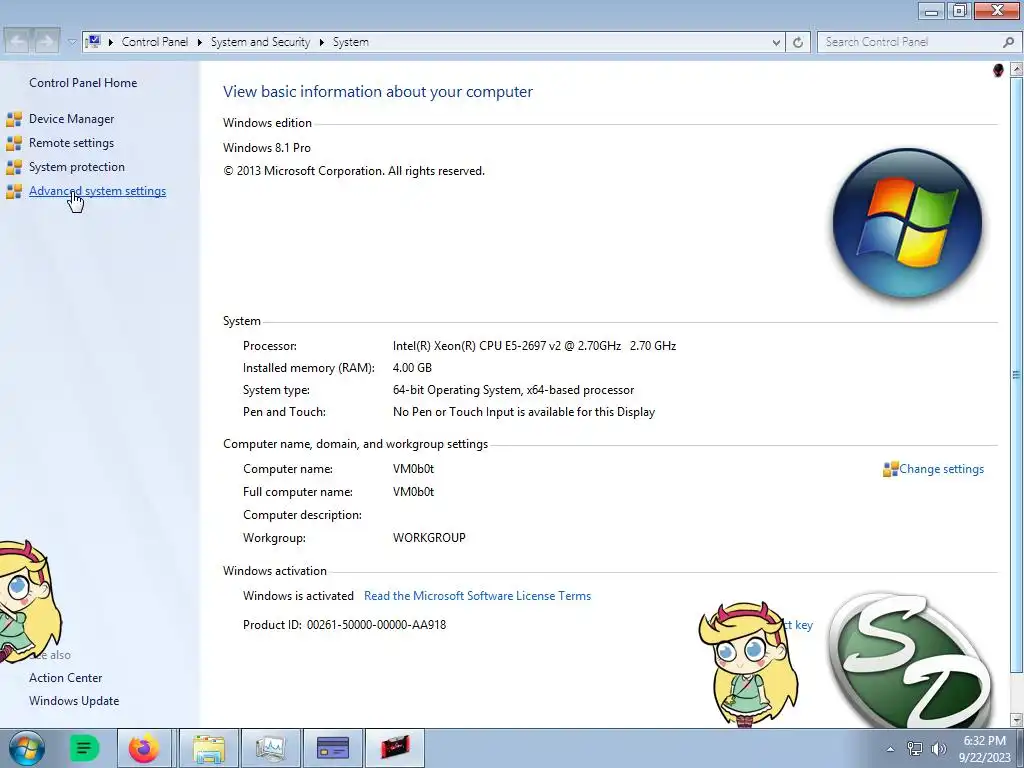
Task: Open the address bar history dropdown
Action: pos(776,42)
